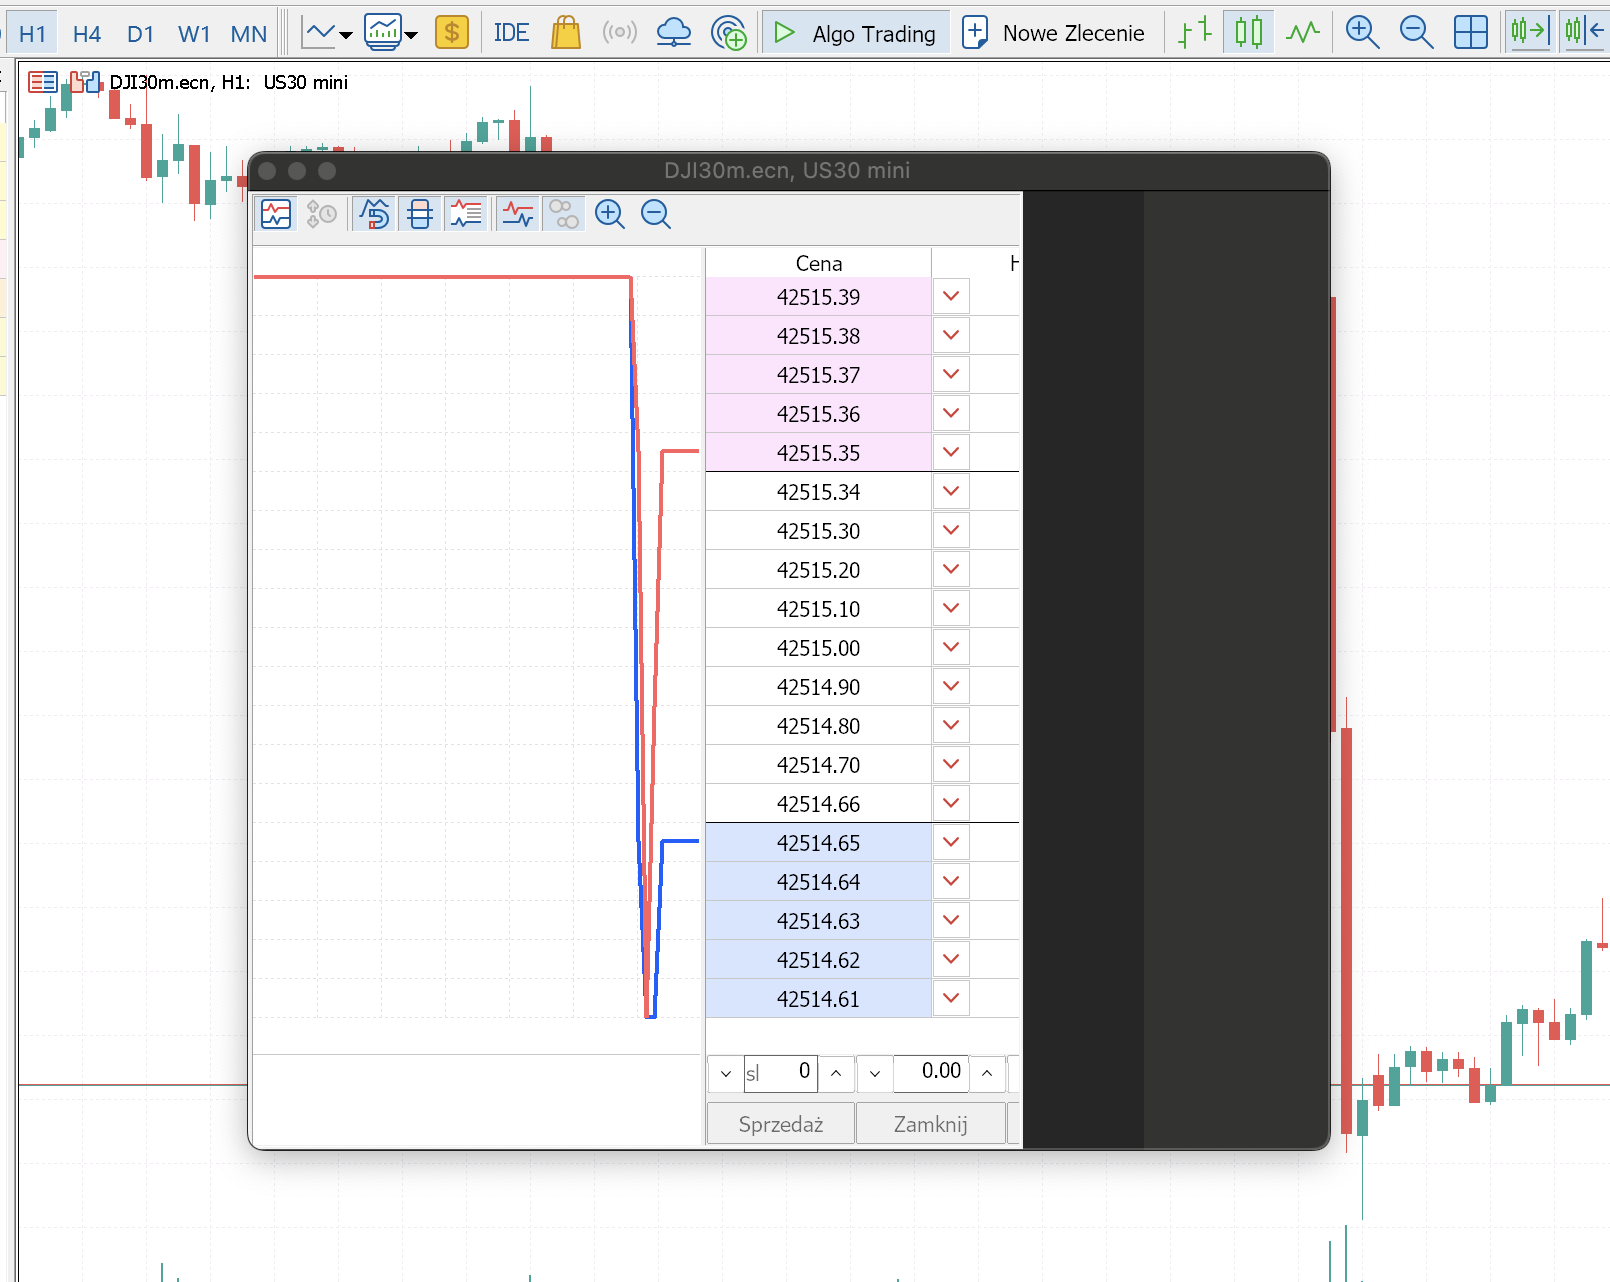Zoom in the Depth of Market tick chart
The image size is (1610, 1282).
pos(610,214)
